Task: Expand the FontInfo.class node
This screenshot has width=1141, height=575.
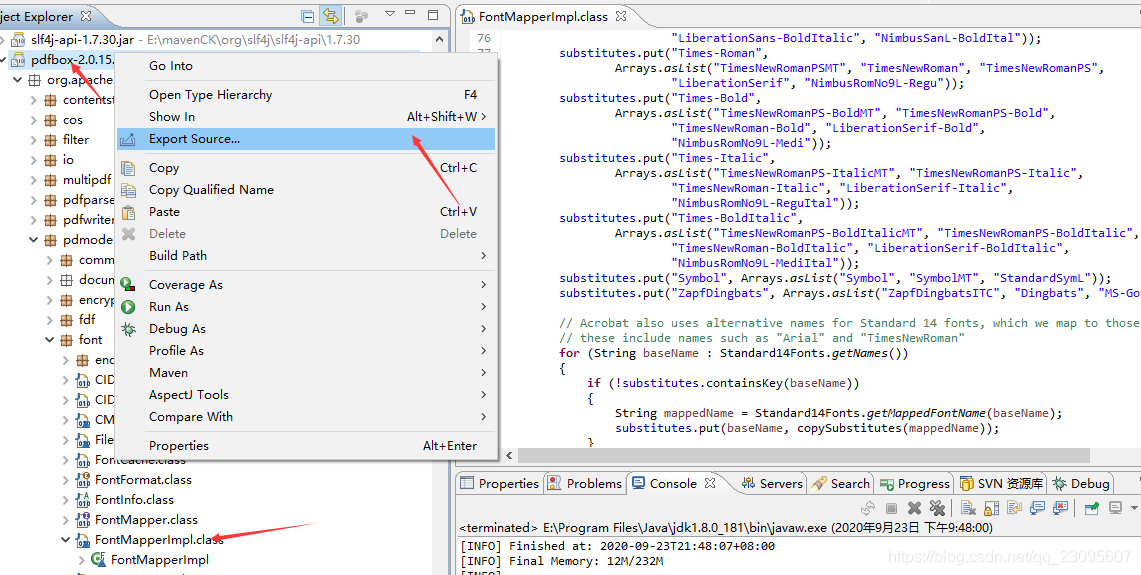Action: (x=65, y=500)
